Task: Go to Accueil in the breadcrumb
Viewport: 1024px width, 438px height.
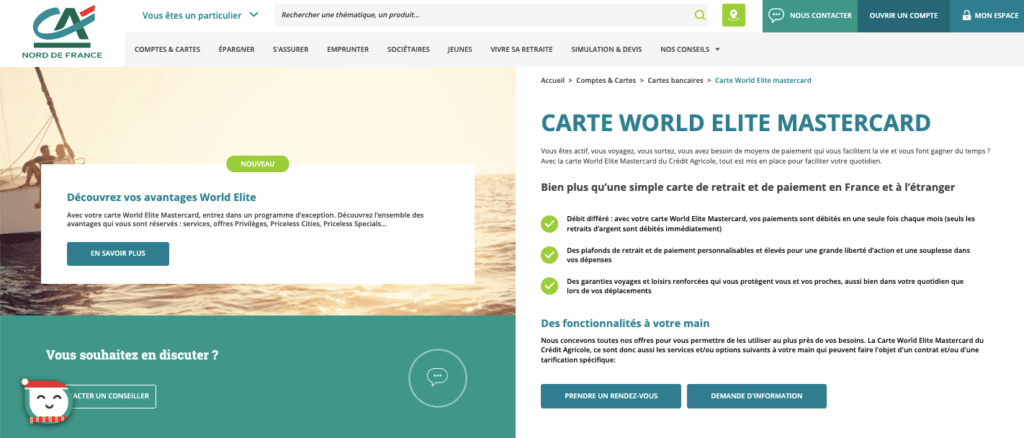Action: point(554,79)
